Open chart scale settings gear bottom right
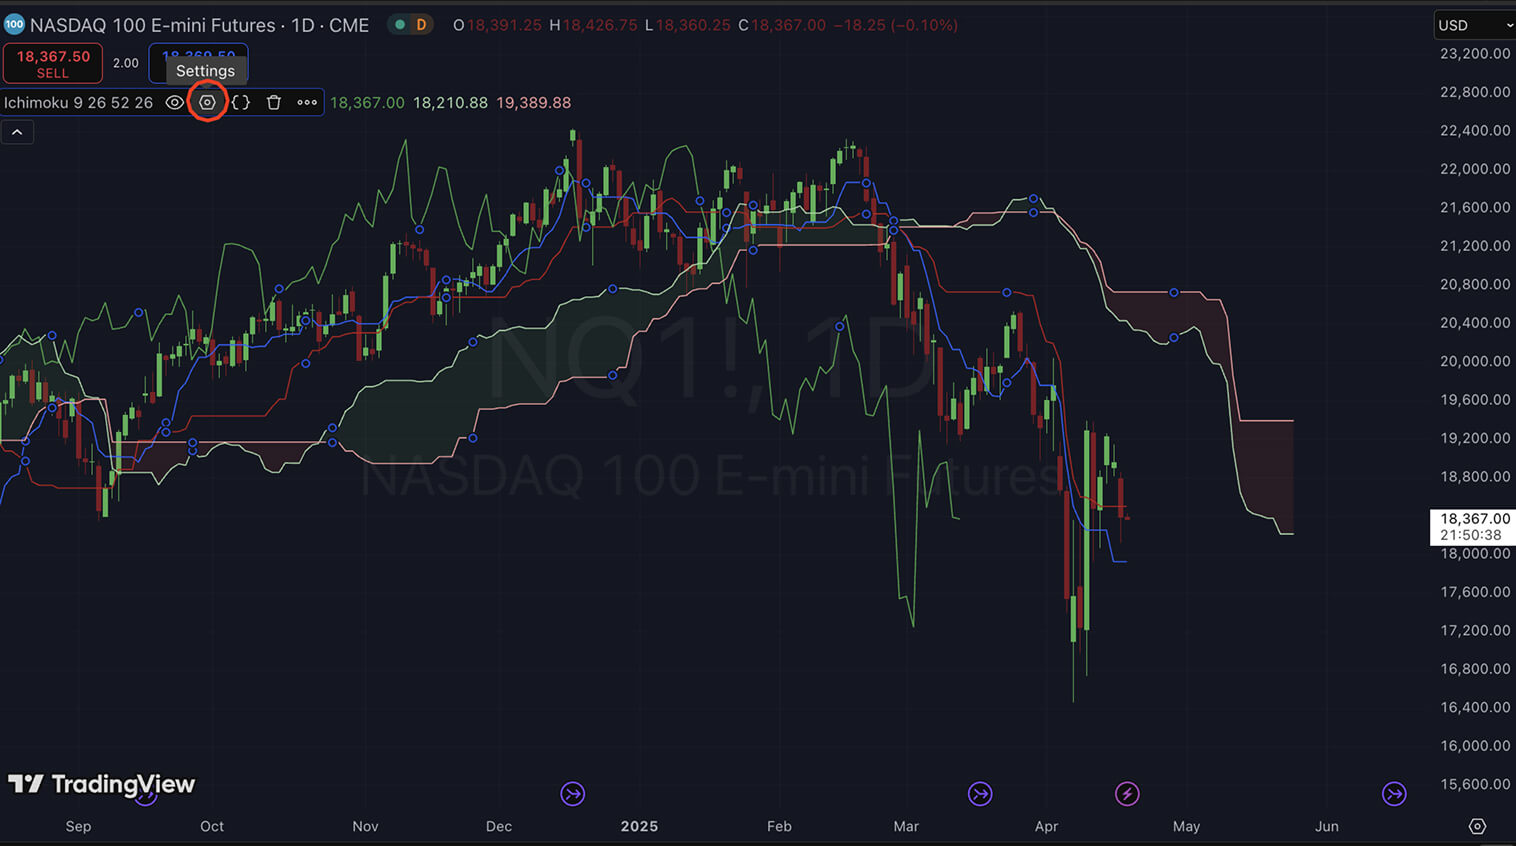This screenshot has width=1516, height=846. point(1477,826)
